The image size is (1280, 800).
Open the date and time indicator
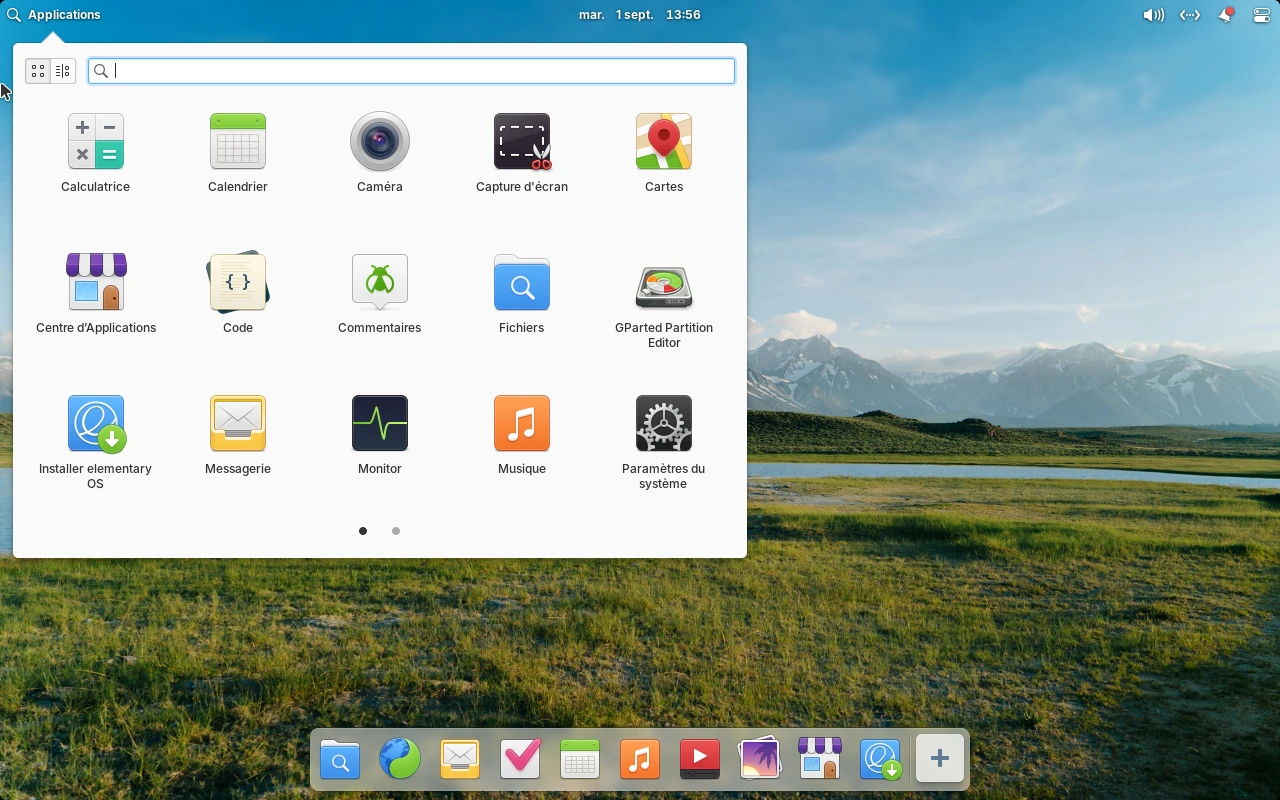640,15
